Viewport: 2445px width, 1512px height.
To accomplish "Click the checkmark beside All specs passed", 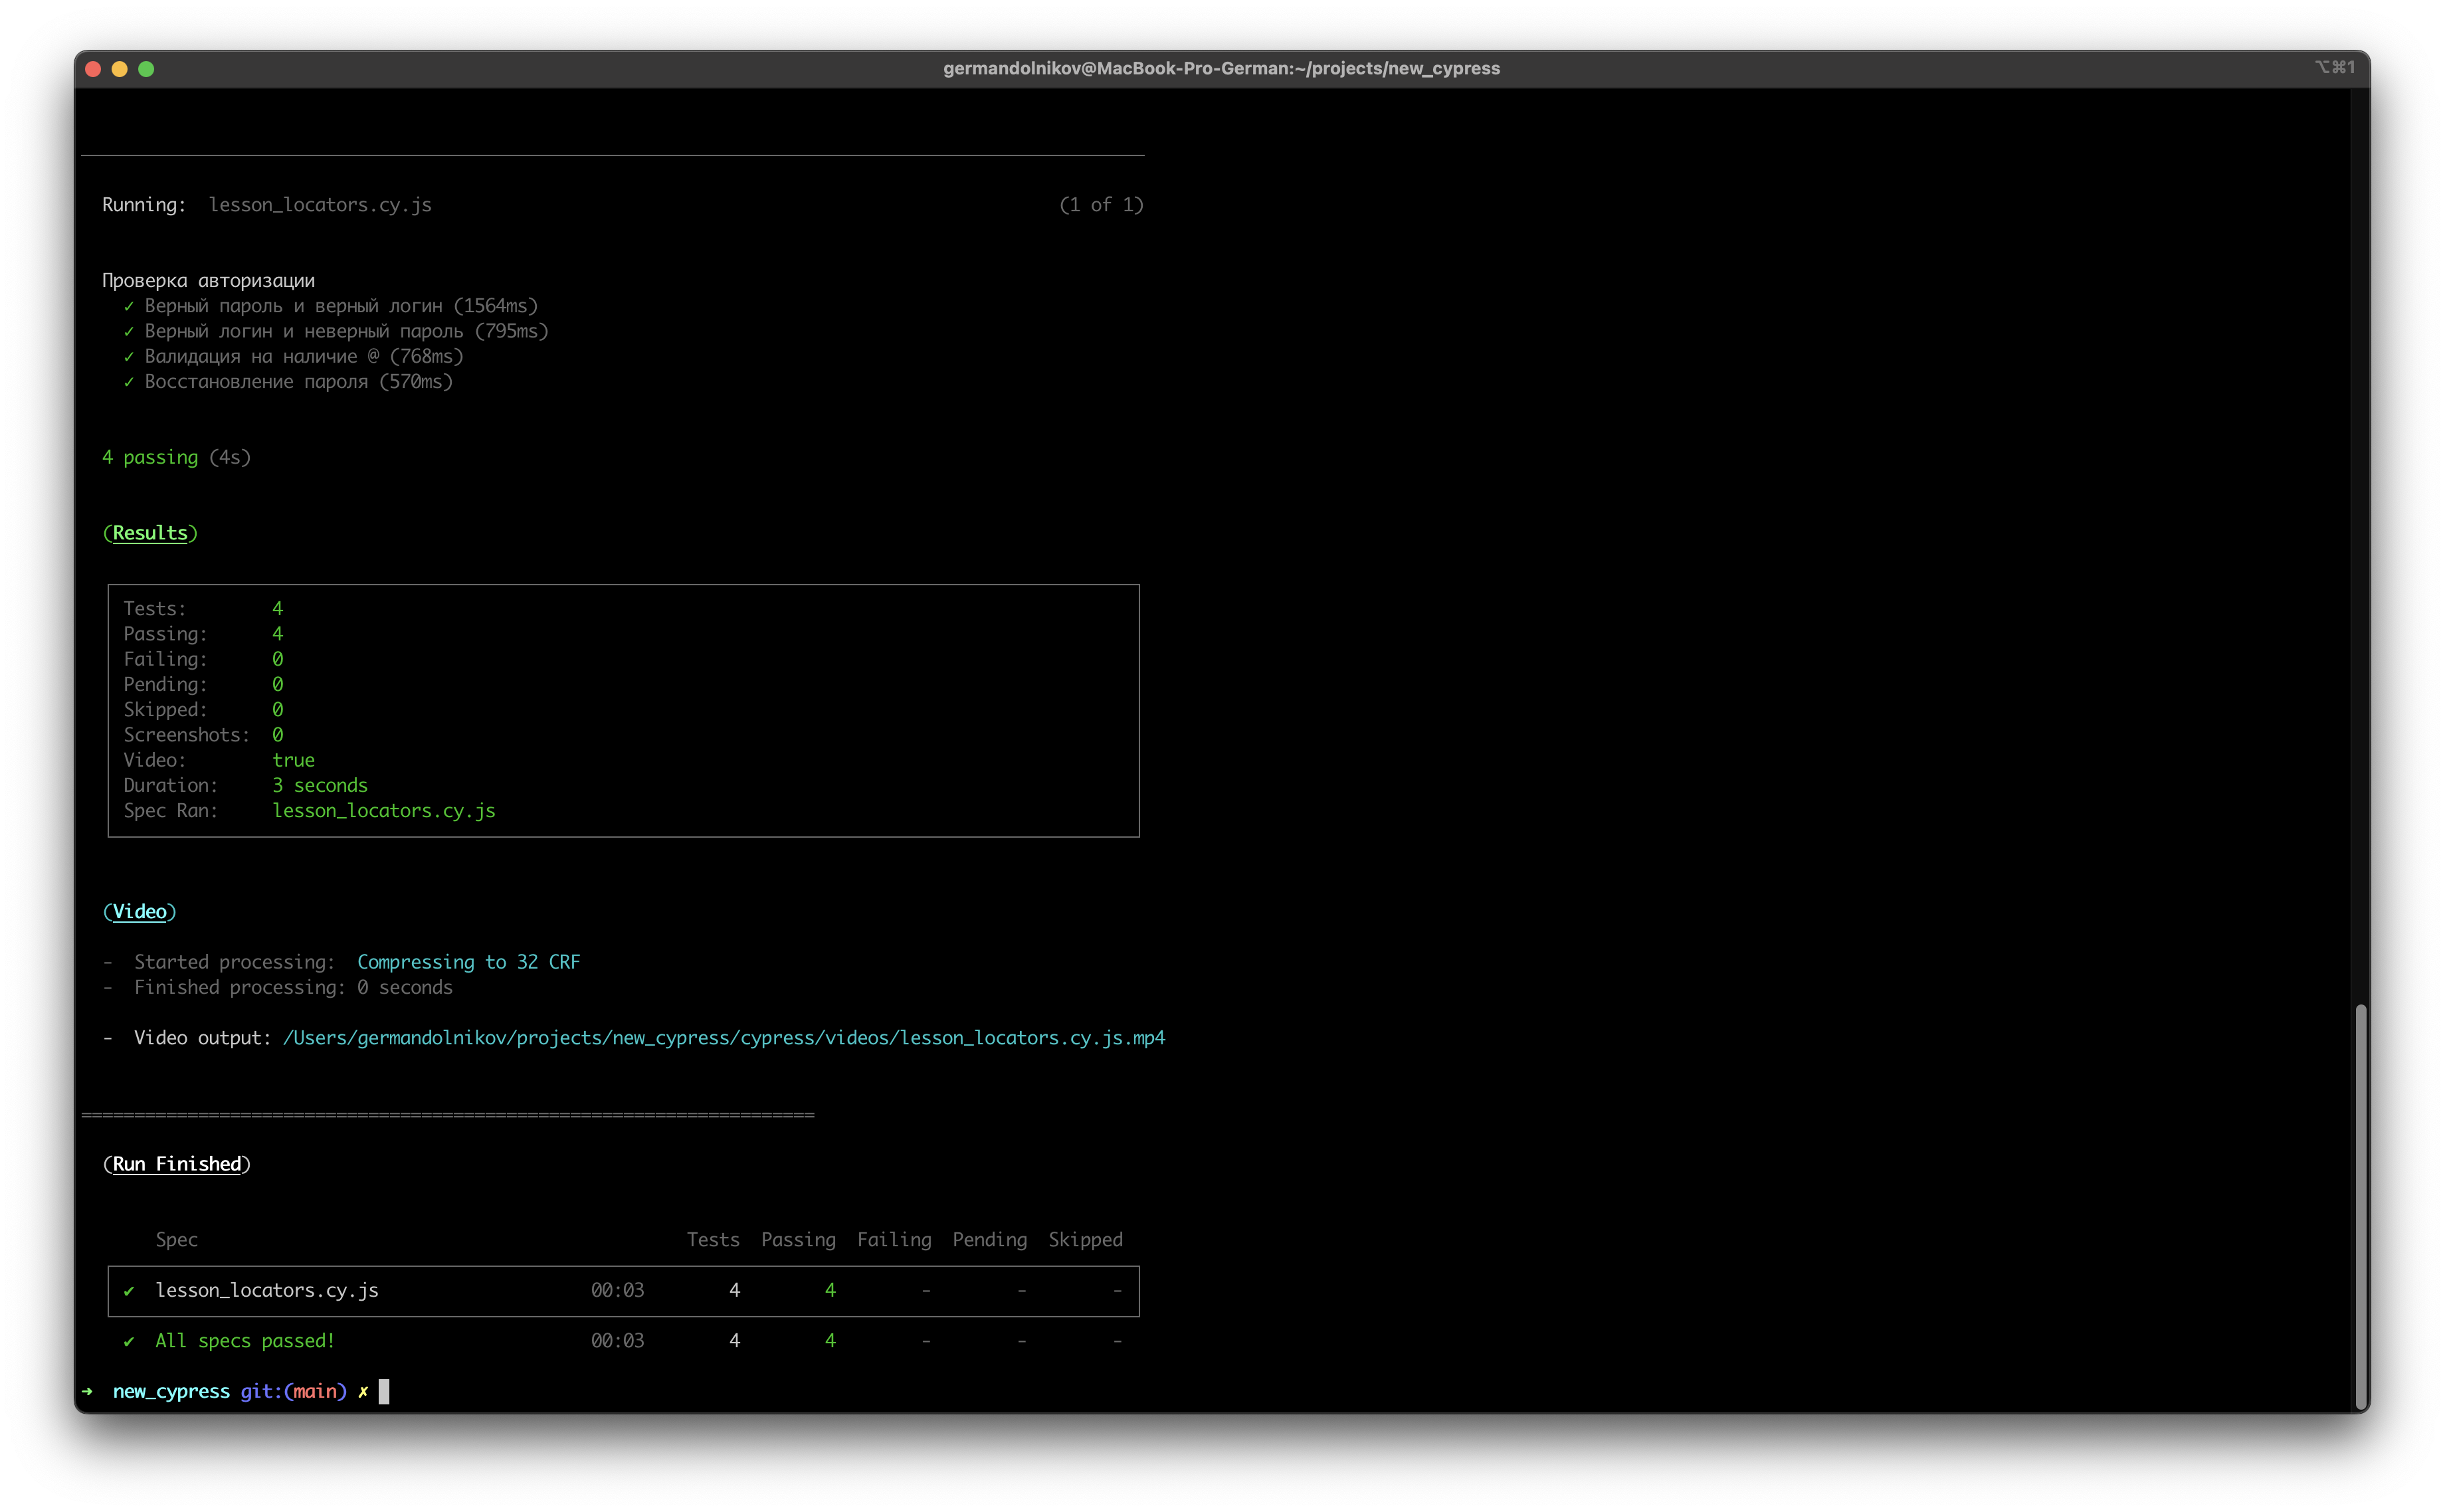I will click(129, 1342).
